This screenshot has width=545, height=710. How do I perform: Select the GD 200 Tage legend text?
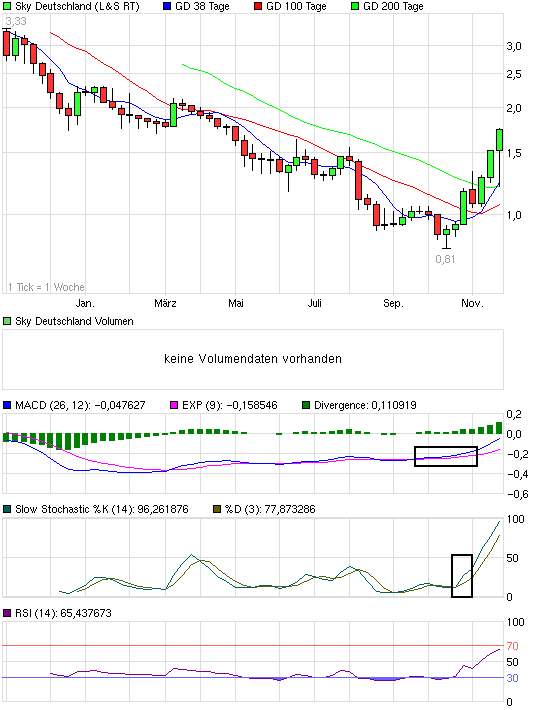coord(393,6)
